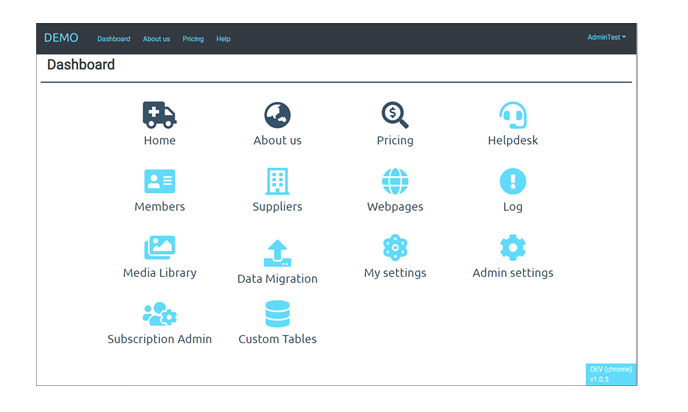Open Help in the navbar
The height and width of the screenshot is (412, 688).
coord(223,39)
